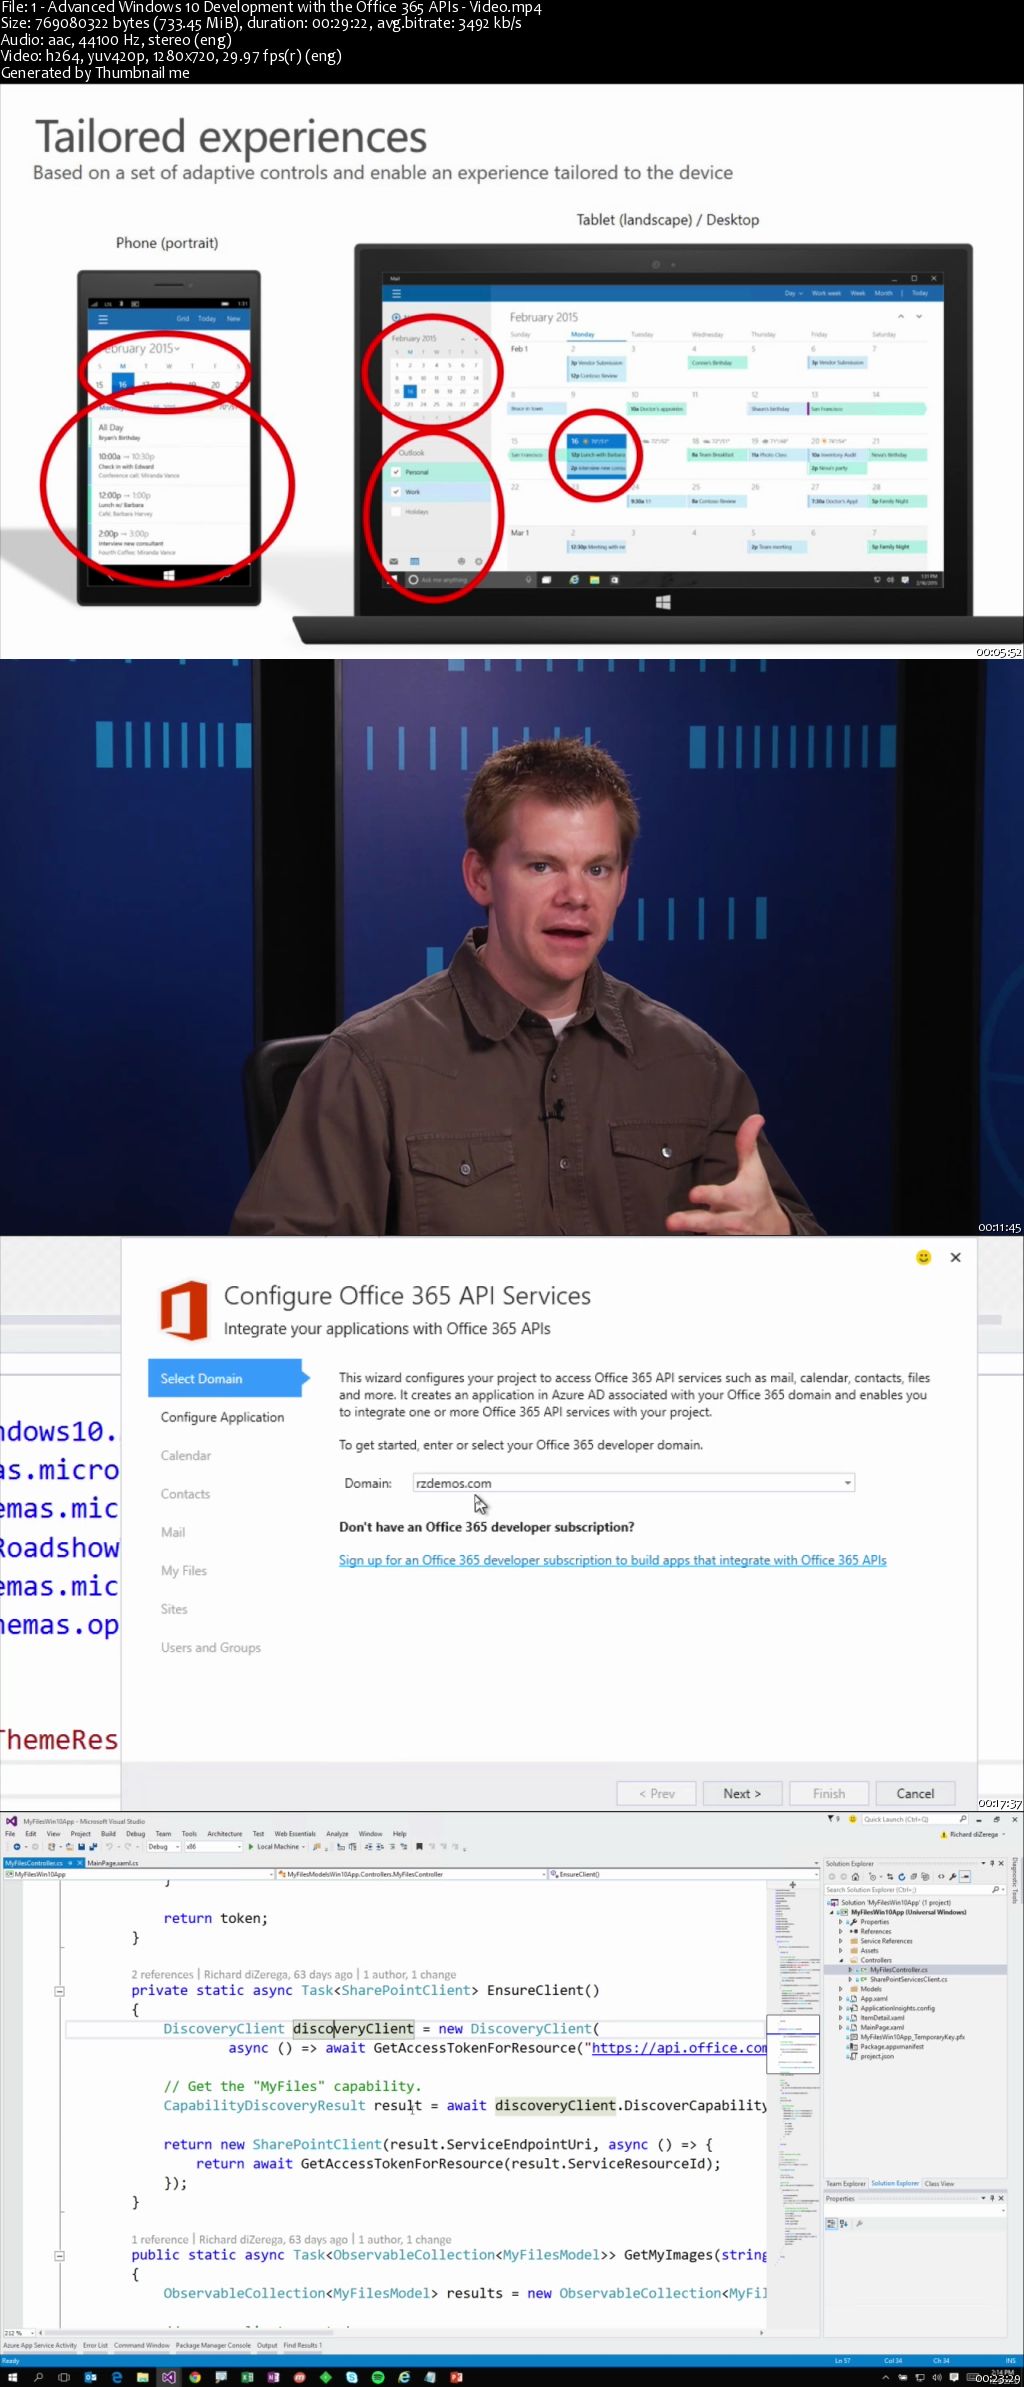Open the Architecture menu
Screen dimensions: 1024x2387
point(225,1834)
